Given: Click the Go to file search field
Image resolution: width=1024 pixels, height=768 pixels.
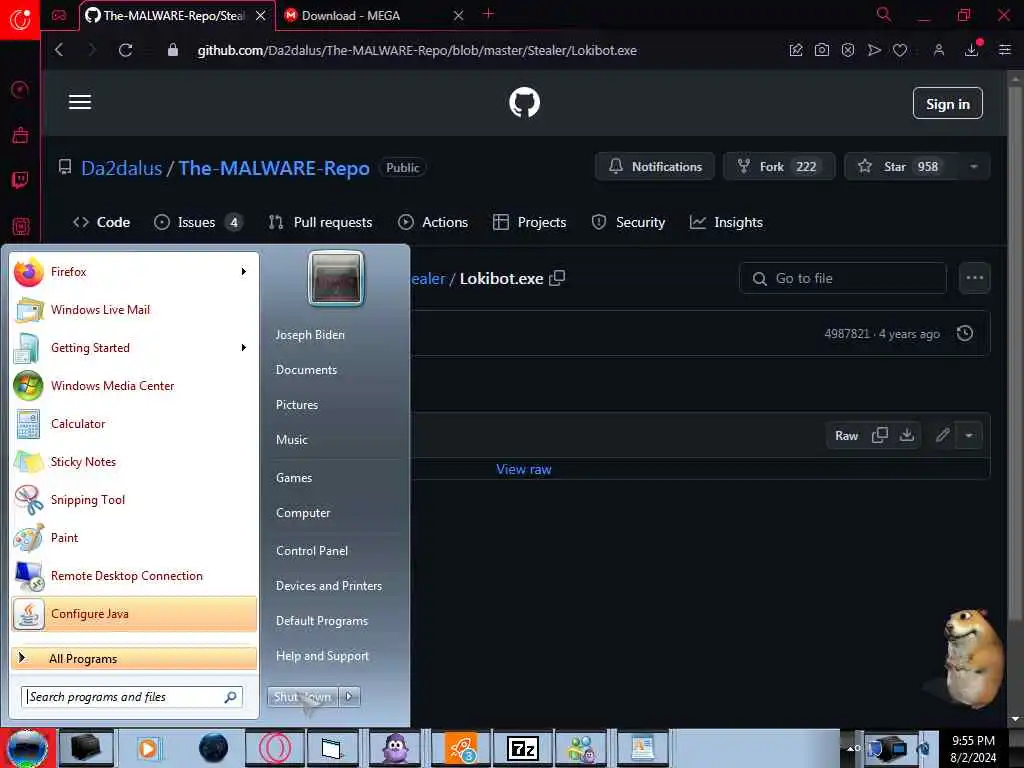Looking at the screenshot, I should (842, 278).
